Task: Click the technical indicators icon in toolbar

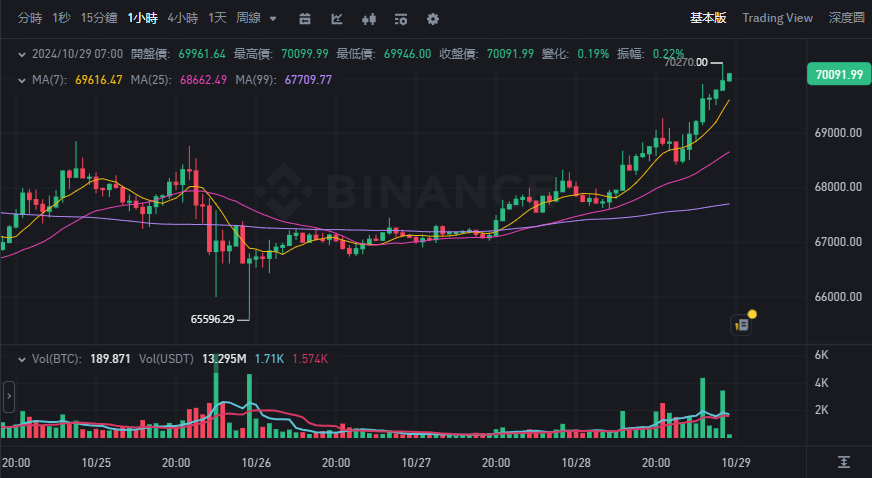Action: click(x=337, y=18)
